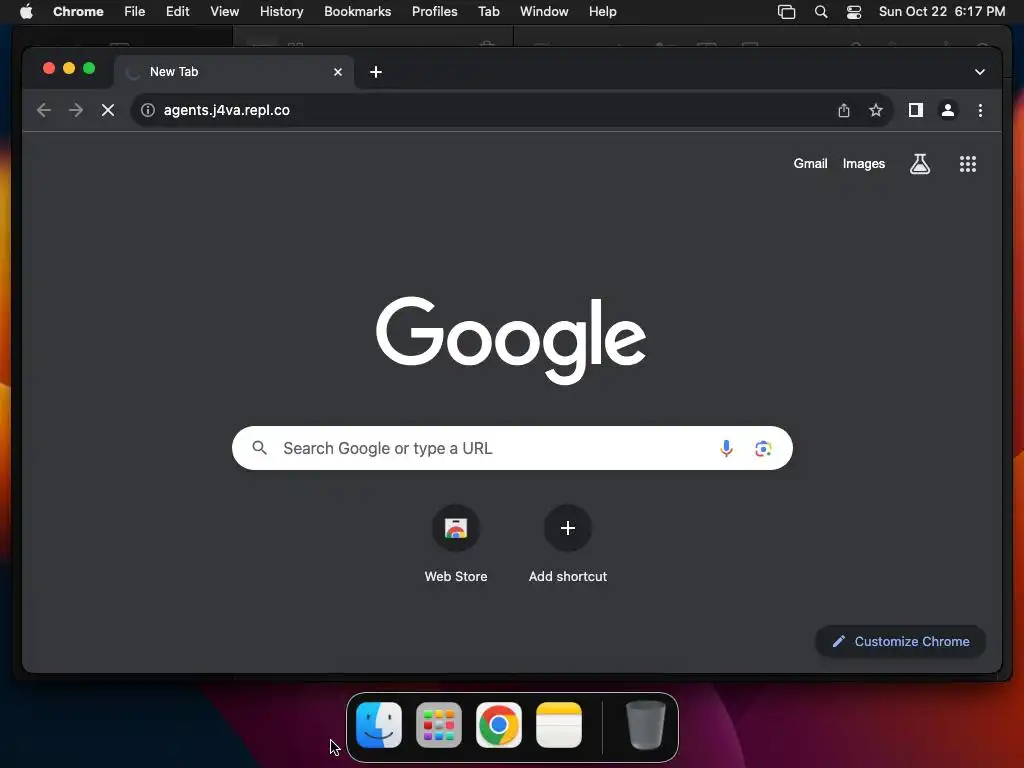Open the File menu
This screenshot has width=1024, height=768.
135,12
